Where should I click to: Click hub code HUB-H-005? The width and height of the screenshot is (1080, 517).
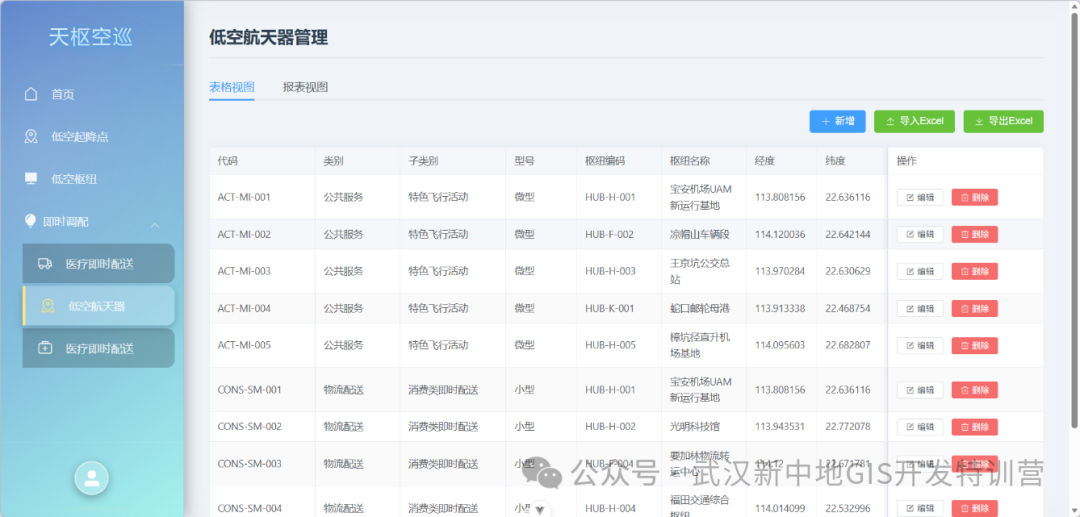[x=610, y=345]
